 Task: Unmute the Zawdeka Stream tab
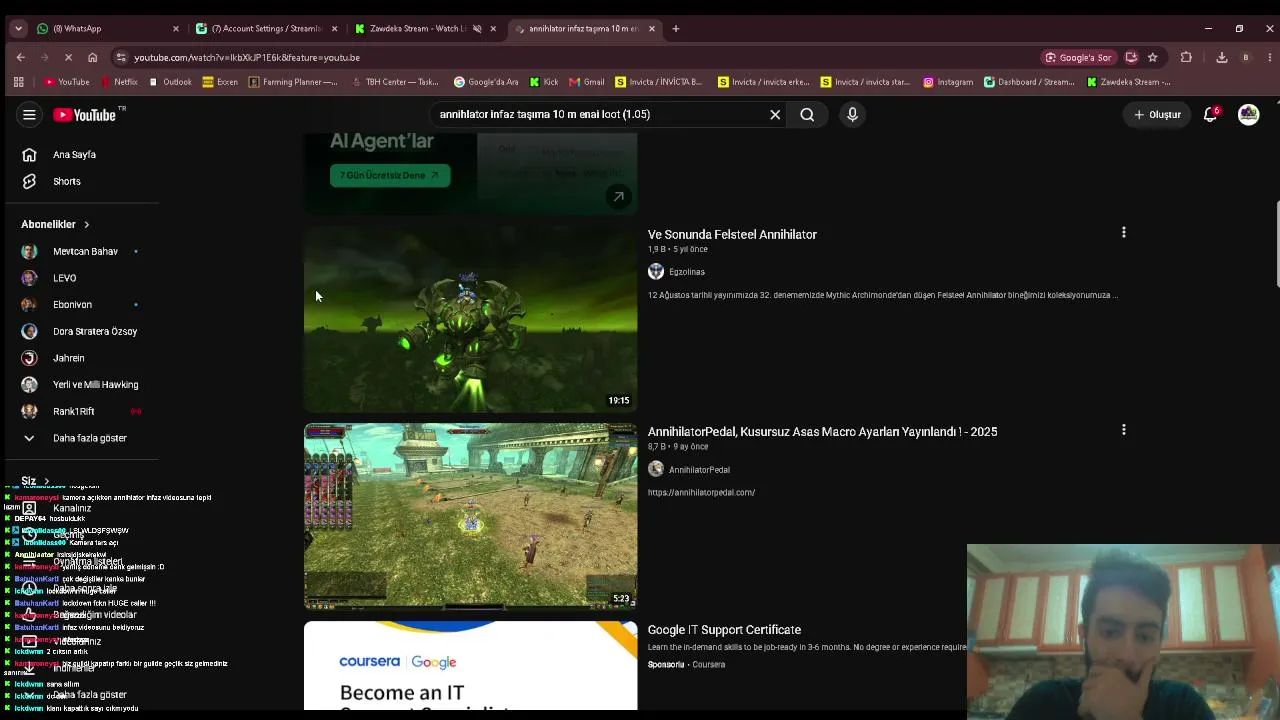(477, 29)
